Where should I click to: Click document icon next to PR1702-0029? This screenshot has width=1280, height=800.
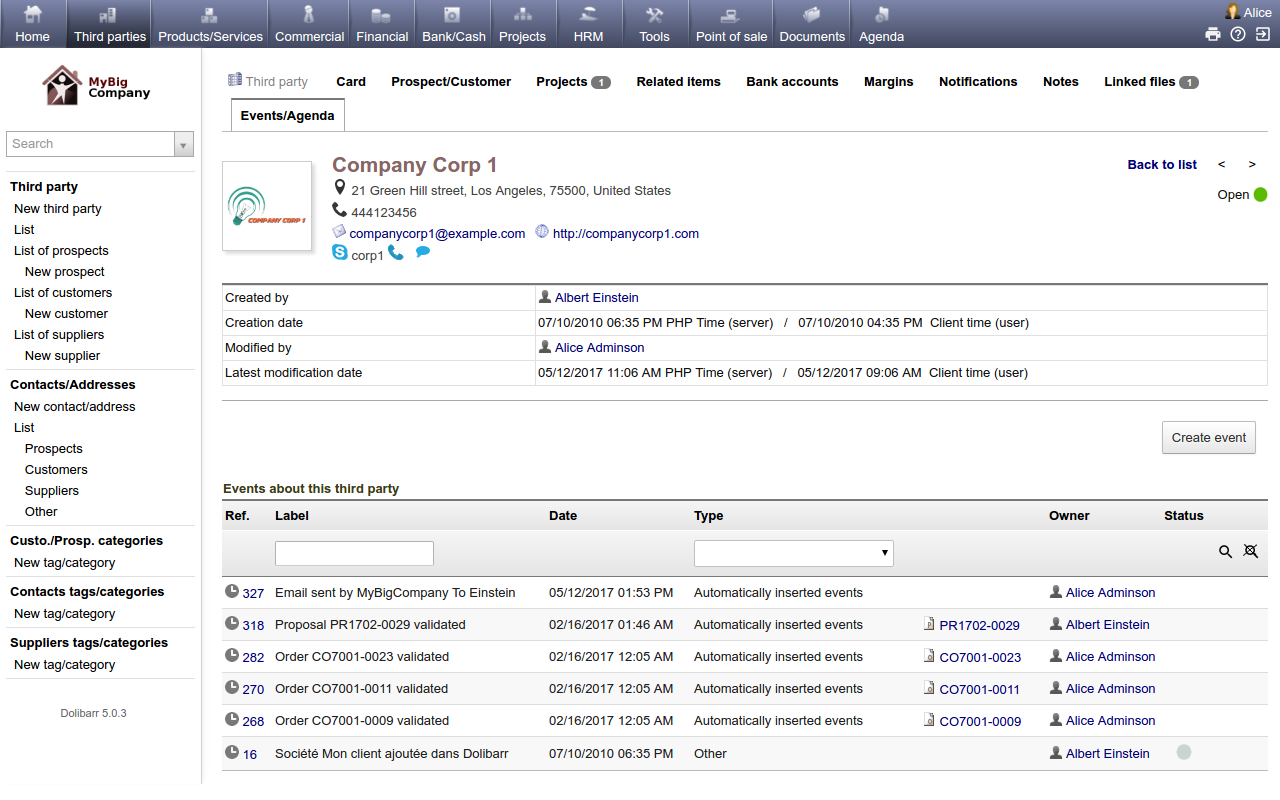tap(929, 625)
